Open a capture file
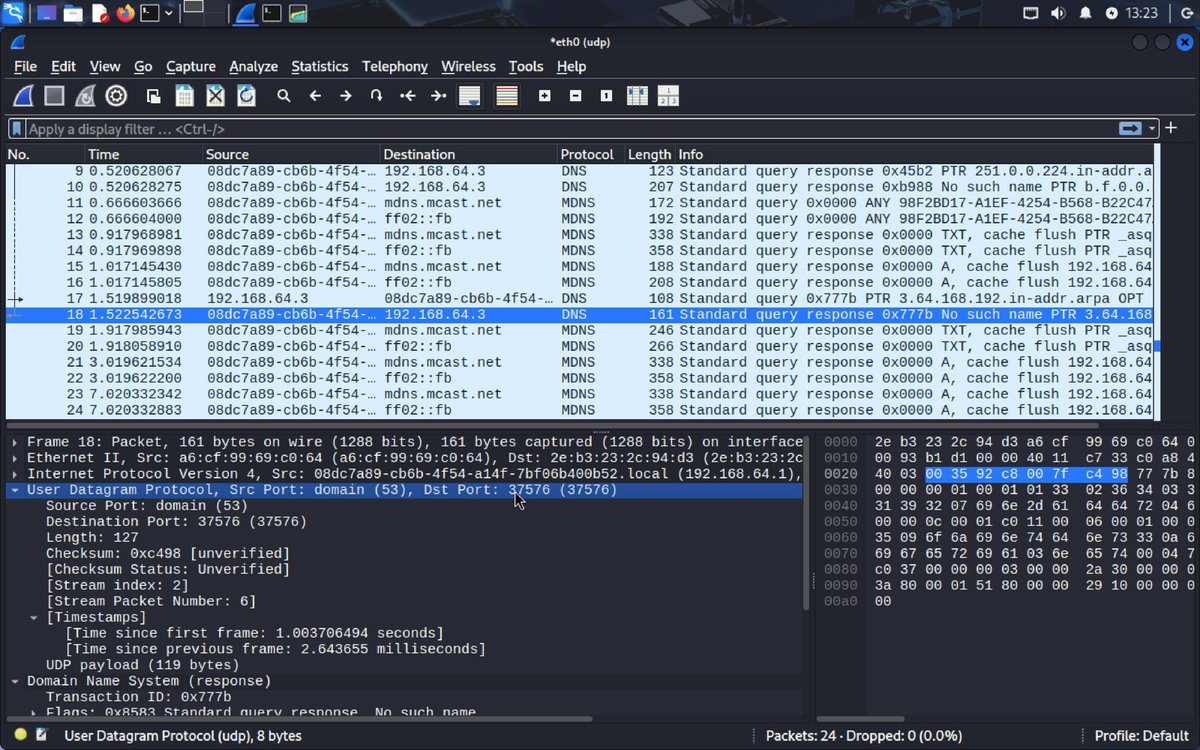 [154, 96]
